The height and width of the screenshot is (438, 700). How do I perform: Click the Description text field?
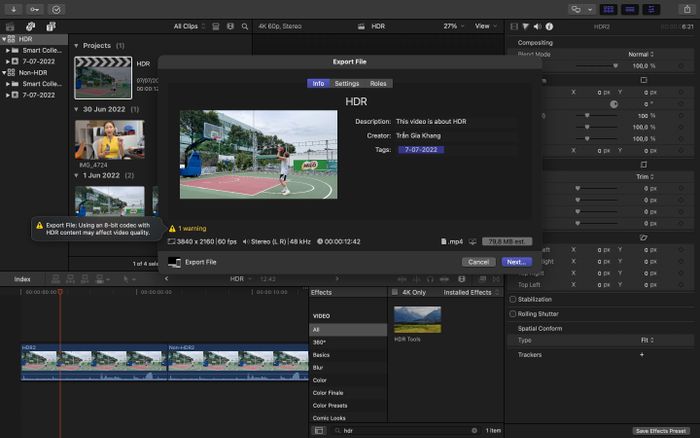(456, 121)
